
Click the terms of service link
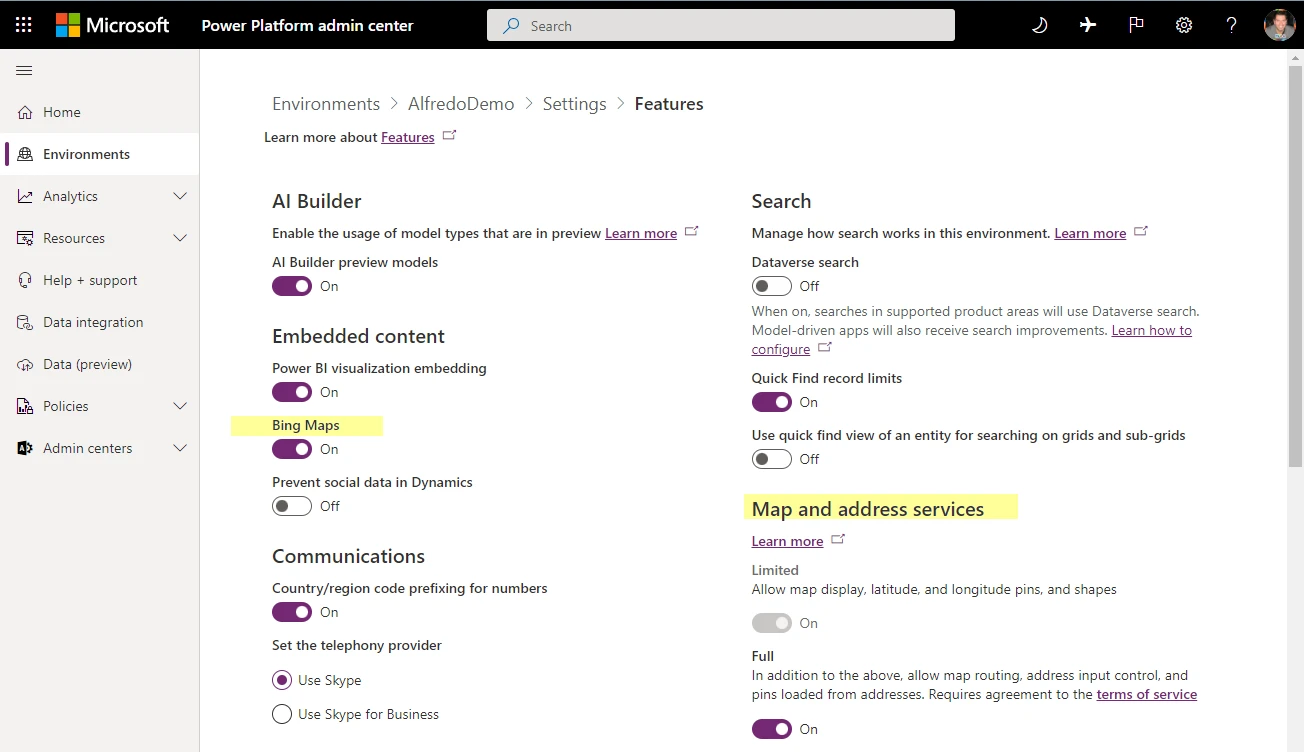(1146, 694)
